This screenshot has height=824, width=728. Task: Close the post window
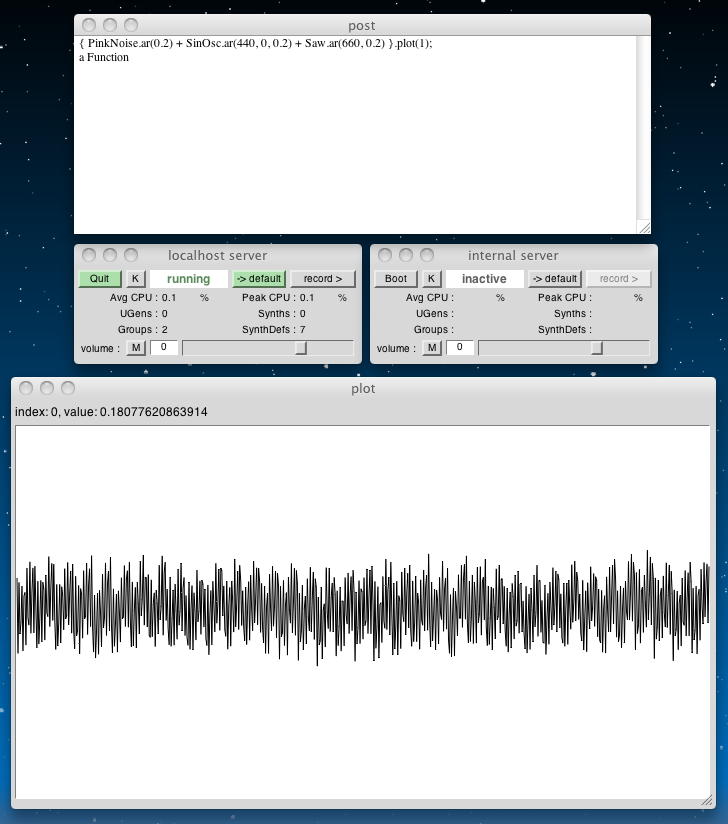point(89,25)
